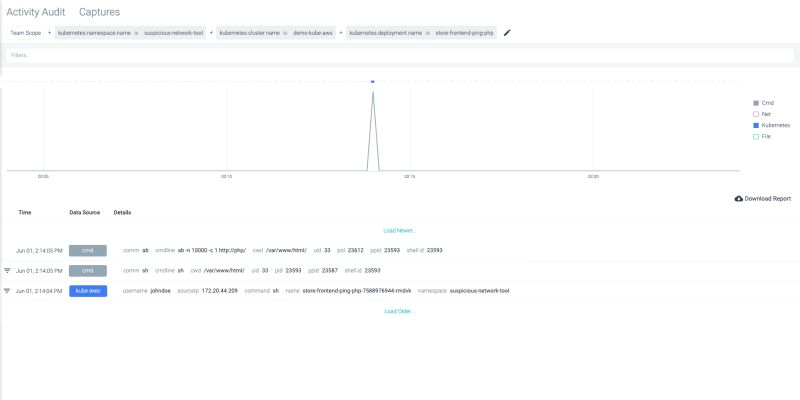This screenshot has height=400, width=800.
Task: Select cmdline ab -n 10000 -c 1 http://php/
Action: tap(212, 251)
